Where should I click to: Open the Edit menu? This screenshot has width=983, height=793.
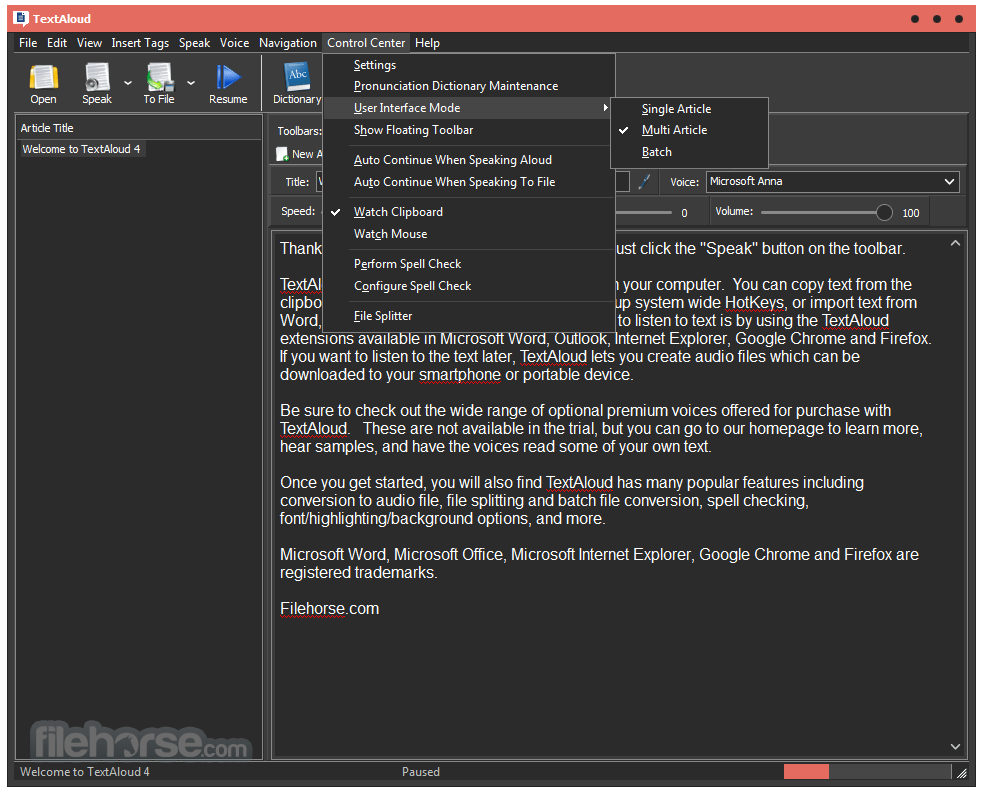[x=57, y=43]
